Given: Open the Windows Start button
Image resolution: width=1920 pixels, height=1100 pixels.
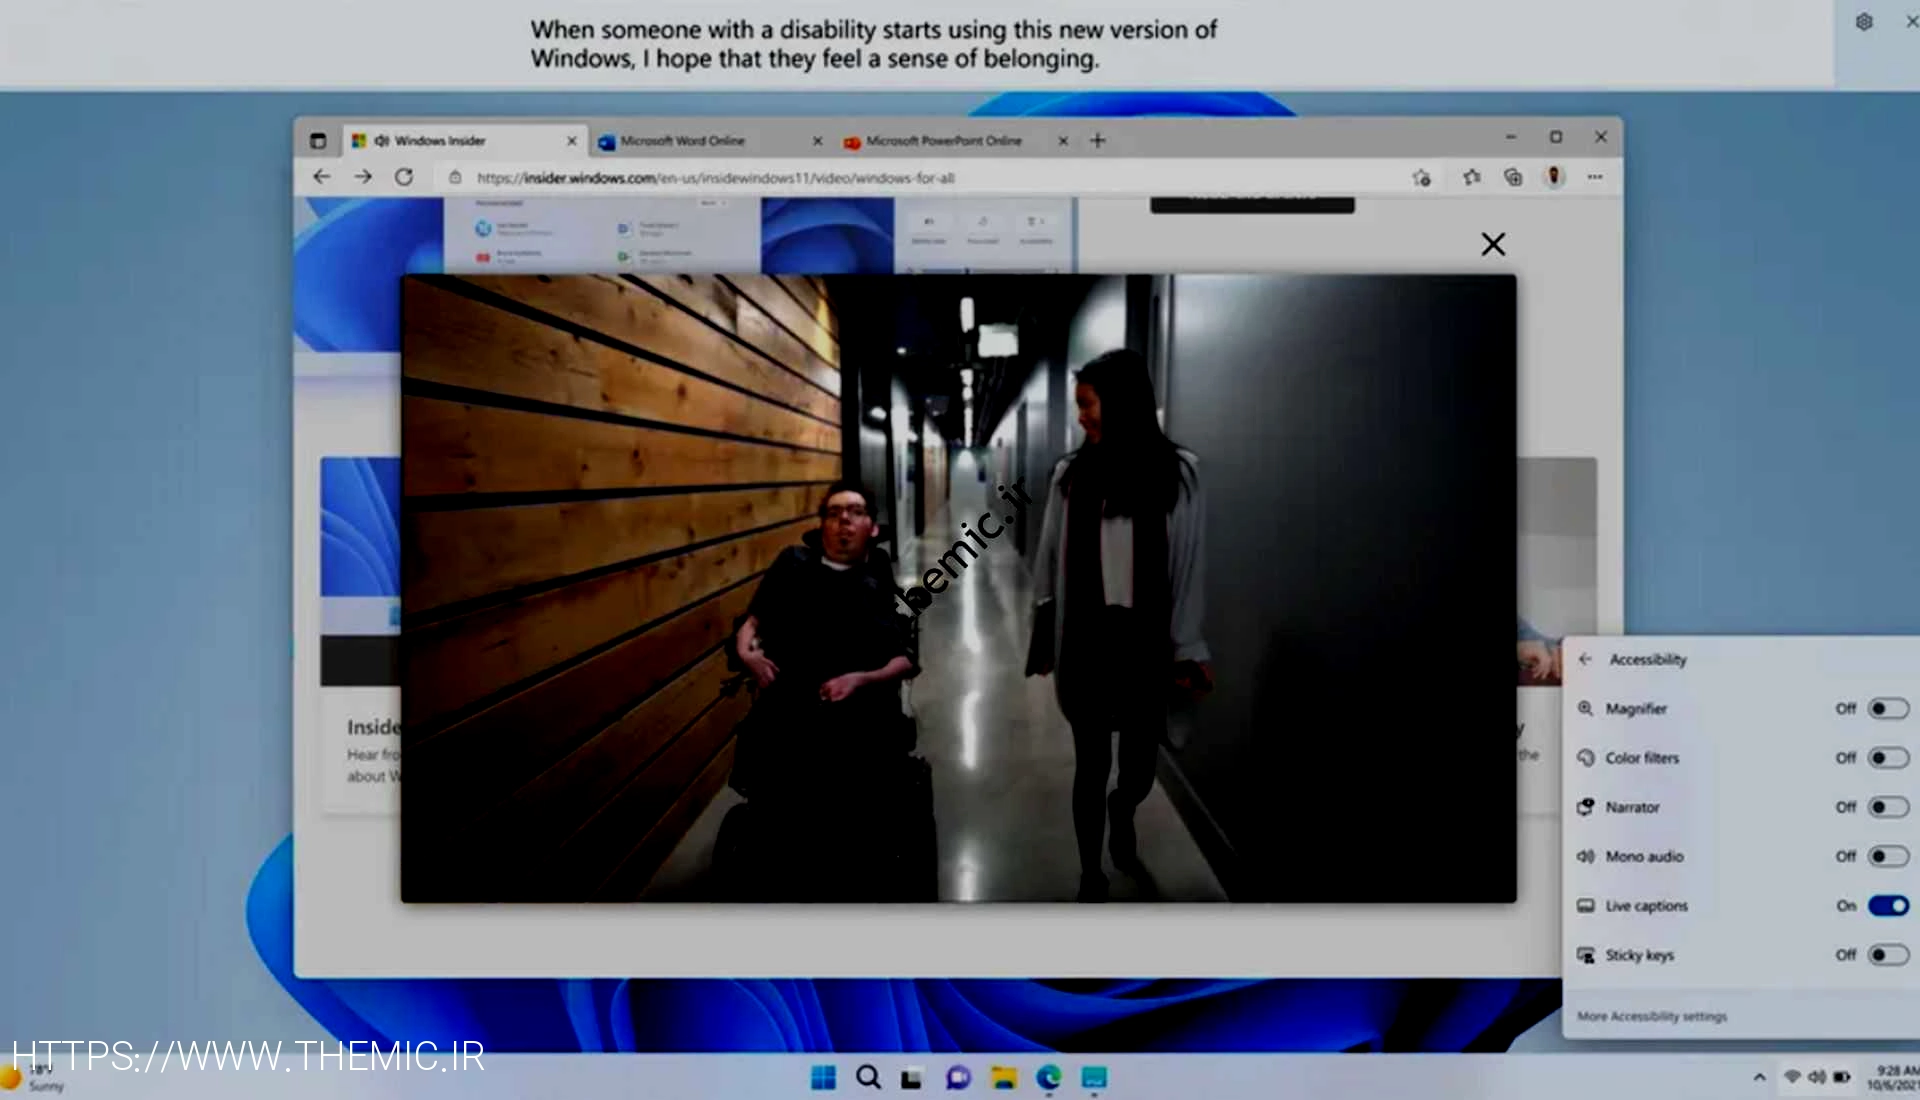Looking at the screenshot, I should click(823, 1077).
